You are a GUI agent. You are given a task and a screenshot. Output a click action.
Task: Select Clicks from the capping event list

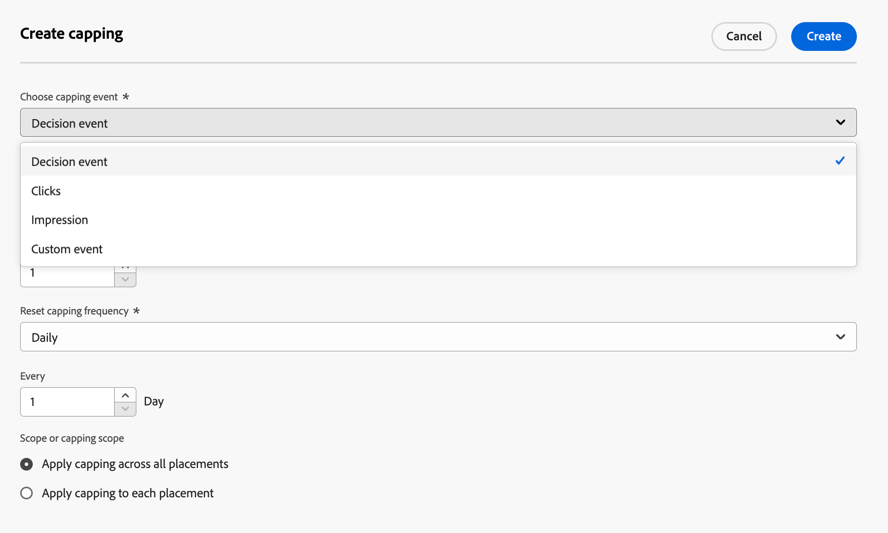pyautogui.click(x=438, y=190)
